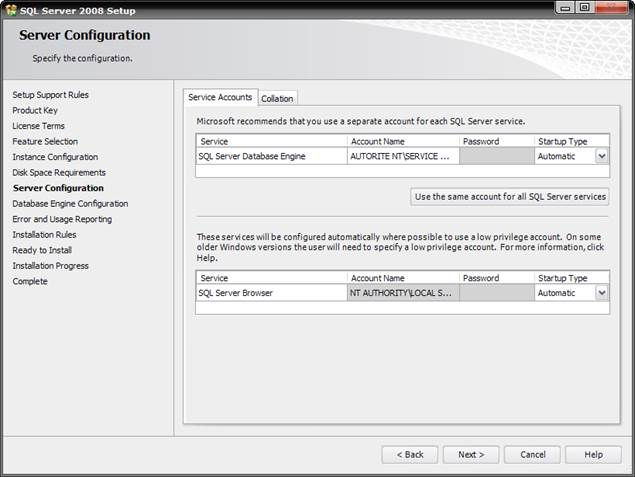This screenshot has width=635, height=477.
Task: Click Database Engine Configuration step
Action: click(70, 204)
